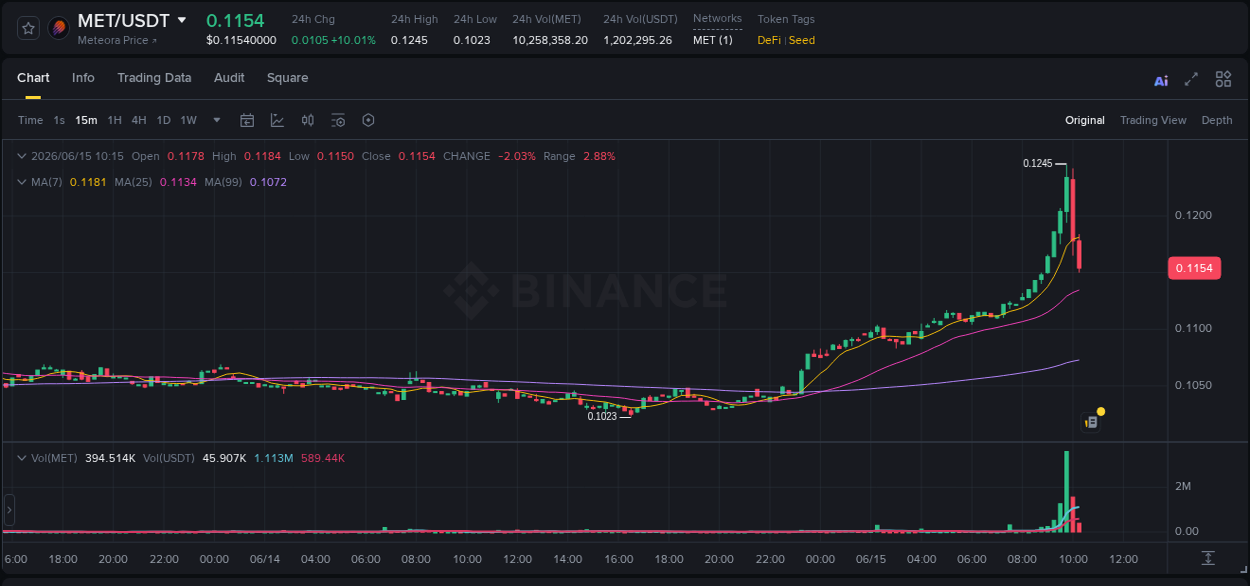Expand the chart to fullscreen
Screen dimensions: 1250x586
[1191, 79]
